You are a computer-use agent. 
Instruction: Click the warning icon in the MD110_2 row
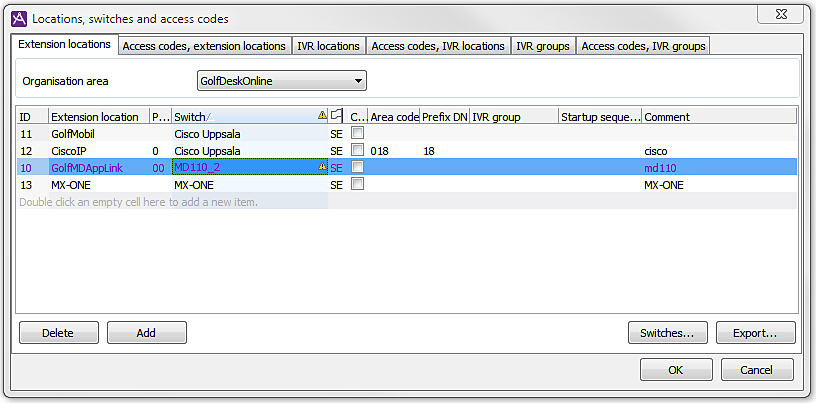[x=321, y=168]
